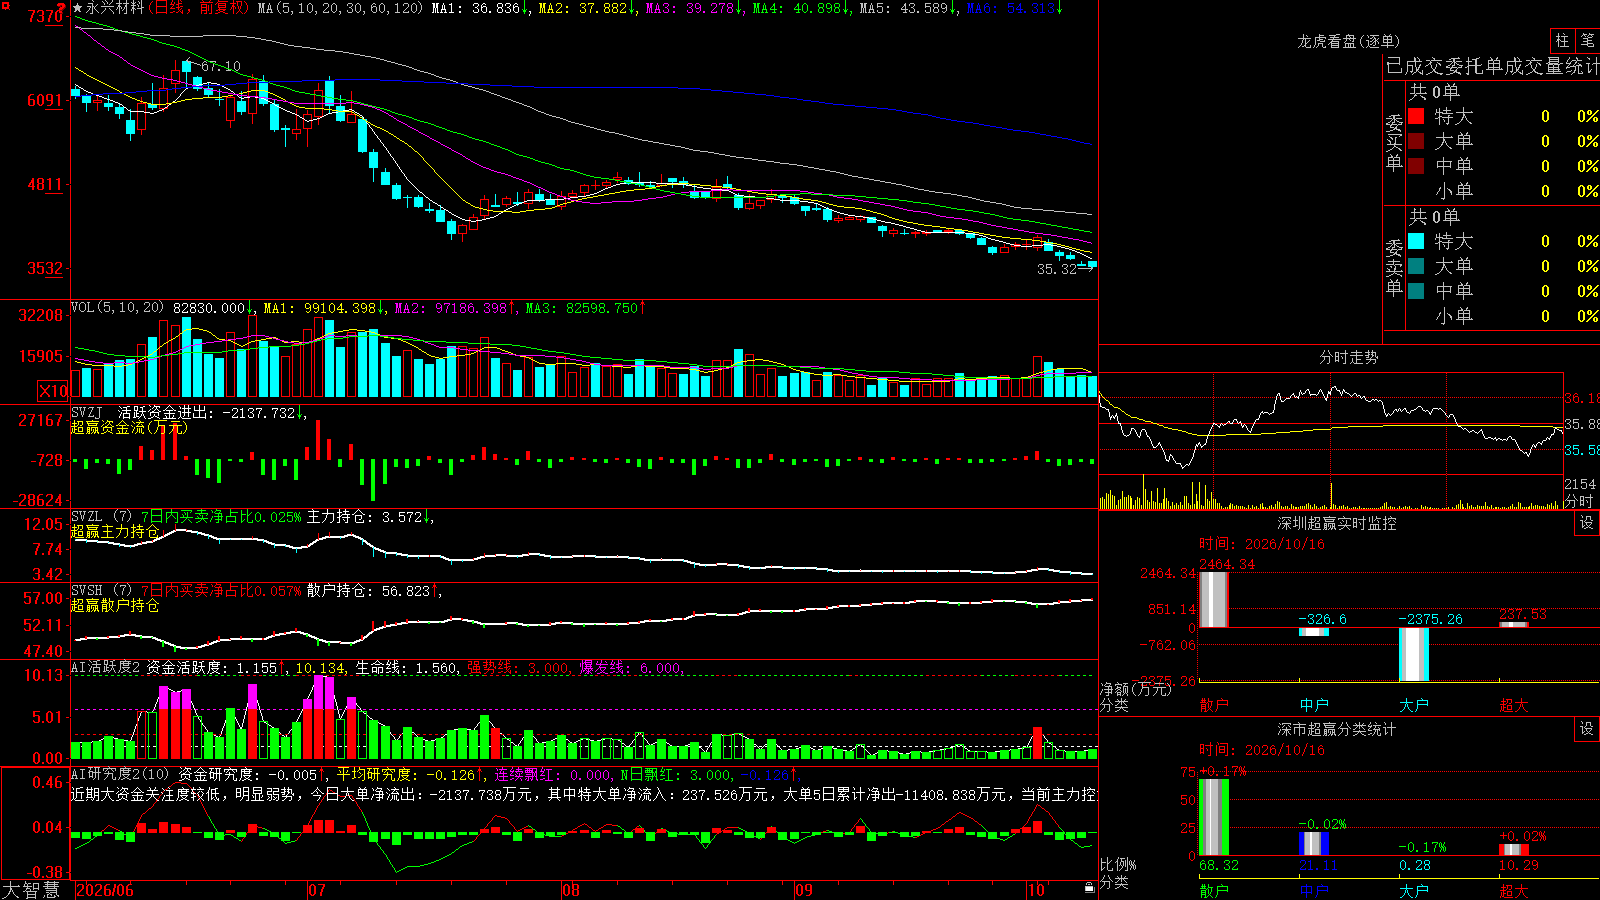Switch view to 笔 tick mode
The image size is (1600, 900).
pyautogui.click(x=1587, y=40)
